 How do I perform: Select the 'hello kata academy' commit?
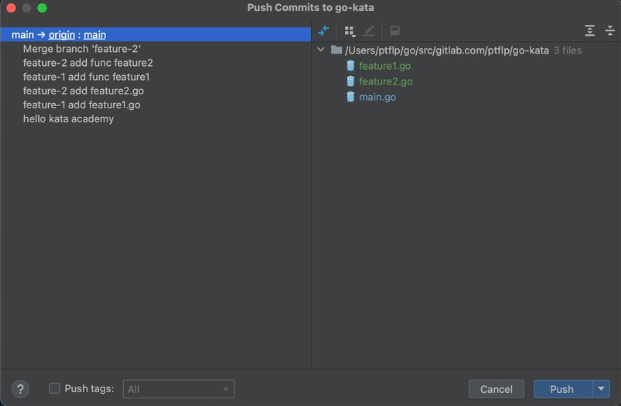pyautogui.click(x=68, y=119)
